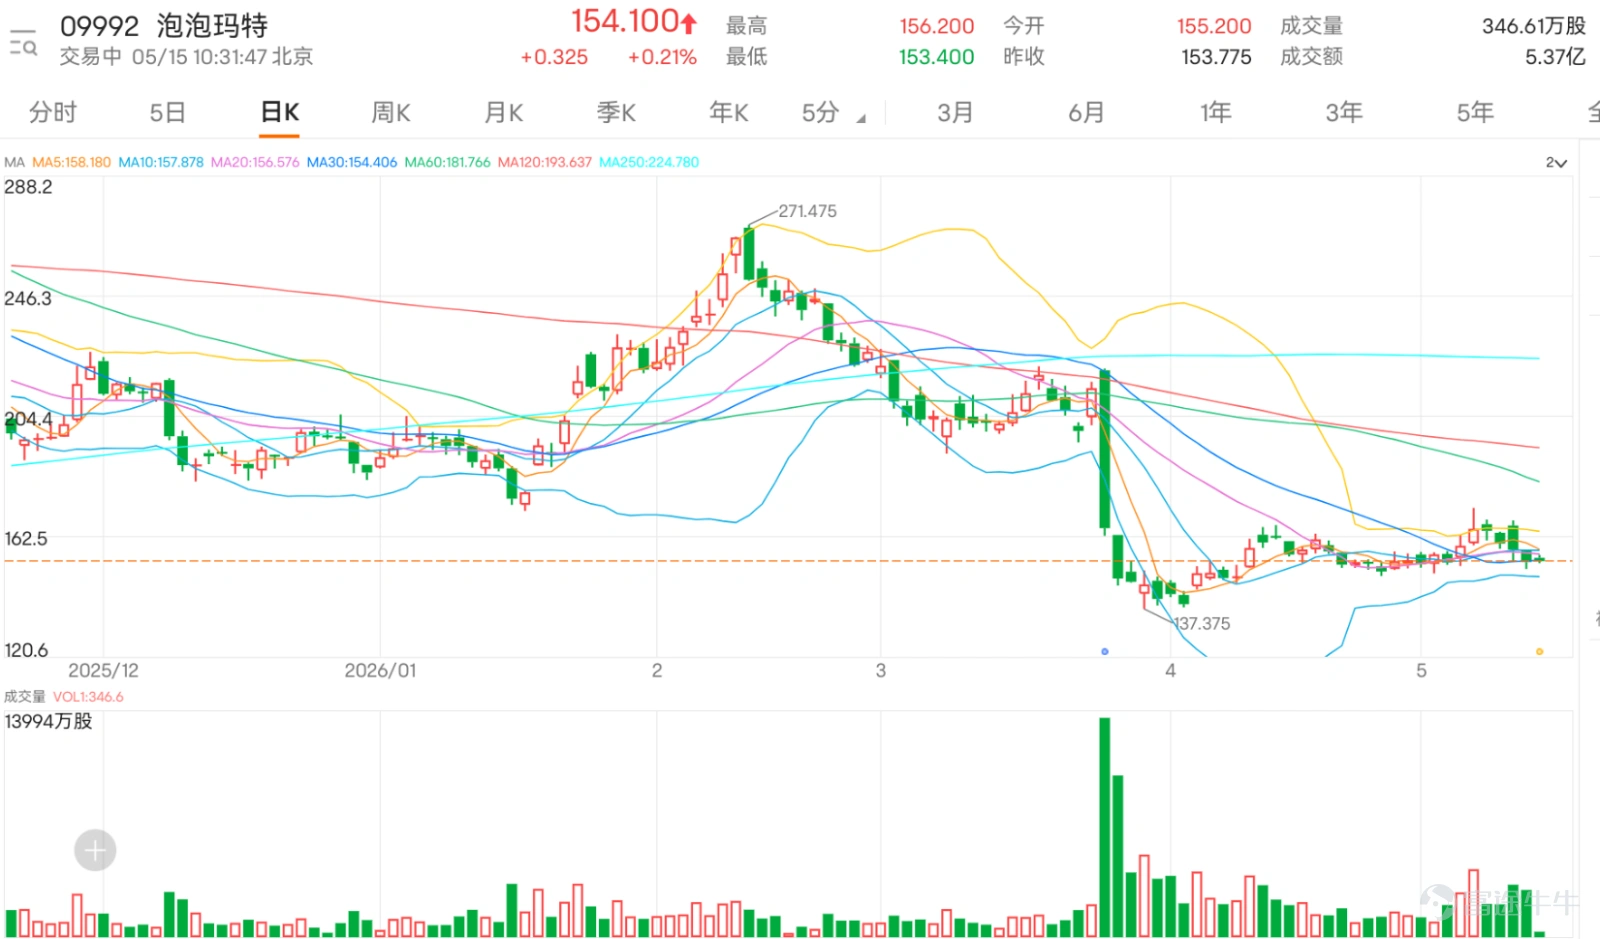
Task: Switch to 季K quarterly chart
Action: click(616, 112)
